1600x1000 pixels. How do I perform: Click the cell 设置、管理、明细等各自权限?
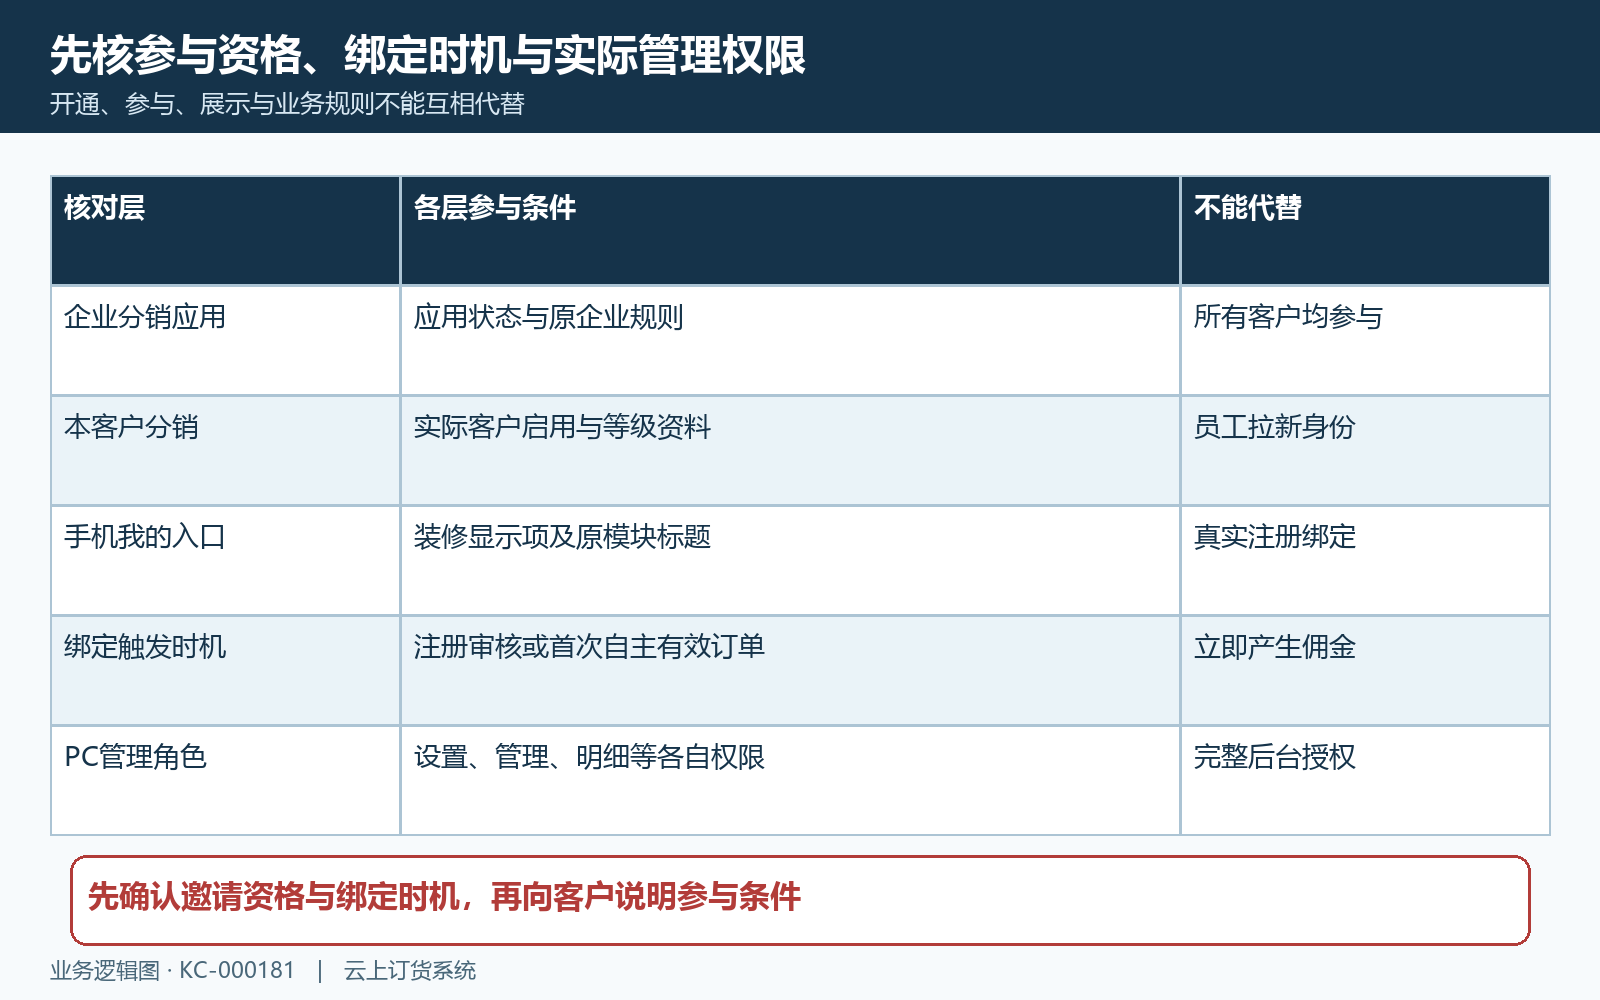point(790,781)
